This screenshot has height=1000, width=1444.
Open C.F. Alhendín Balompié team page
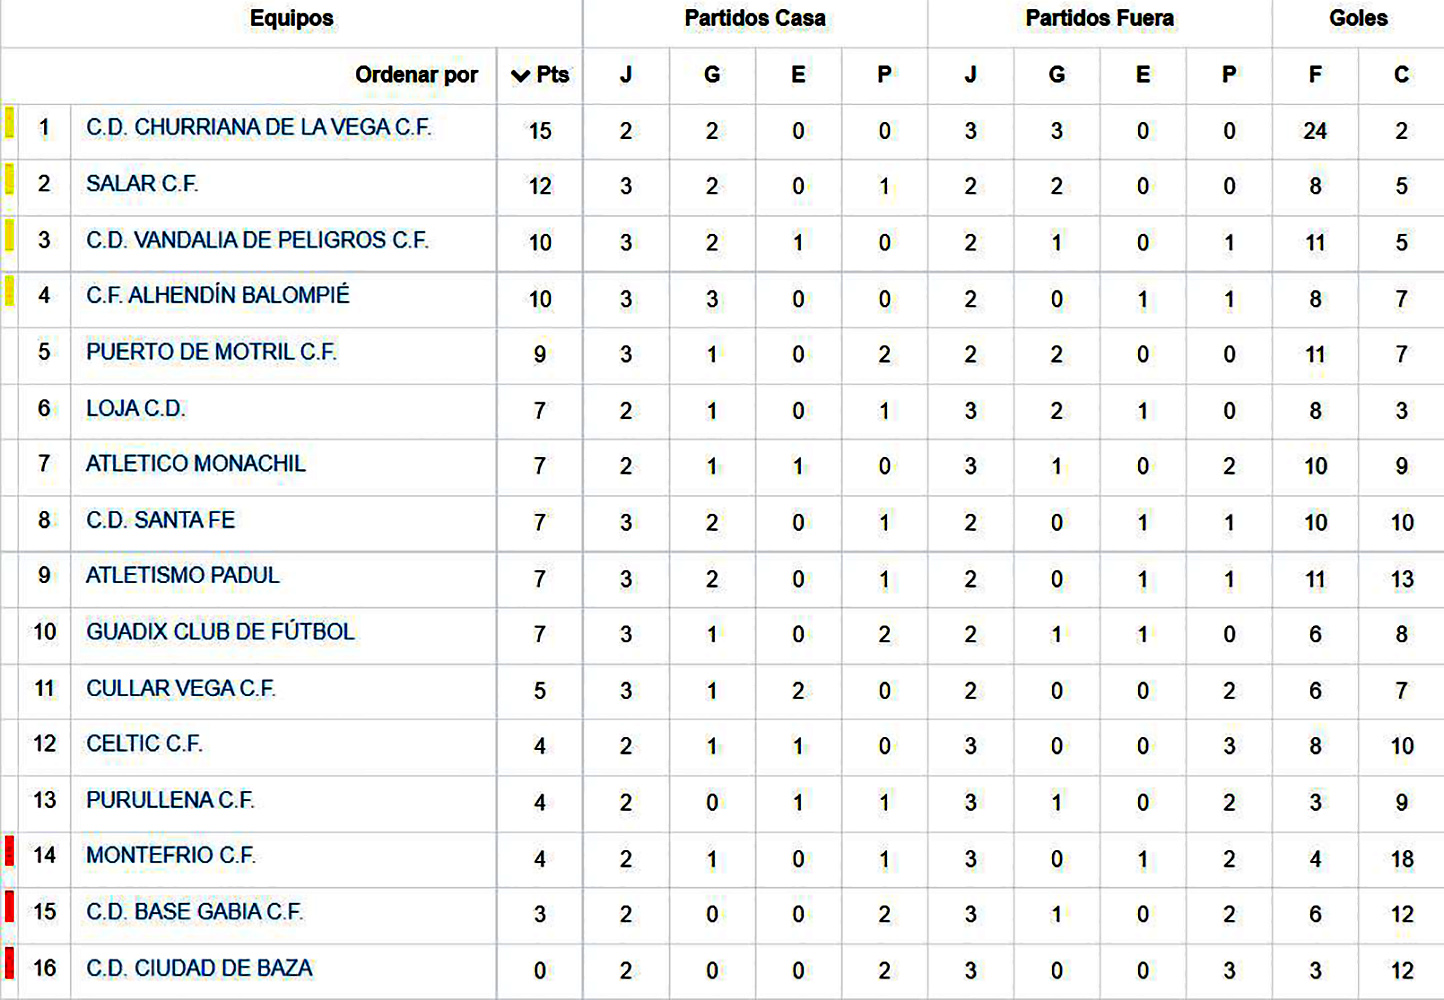click(x=218, y=296)
